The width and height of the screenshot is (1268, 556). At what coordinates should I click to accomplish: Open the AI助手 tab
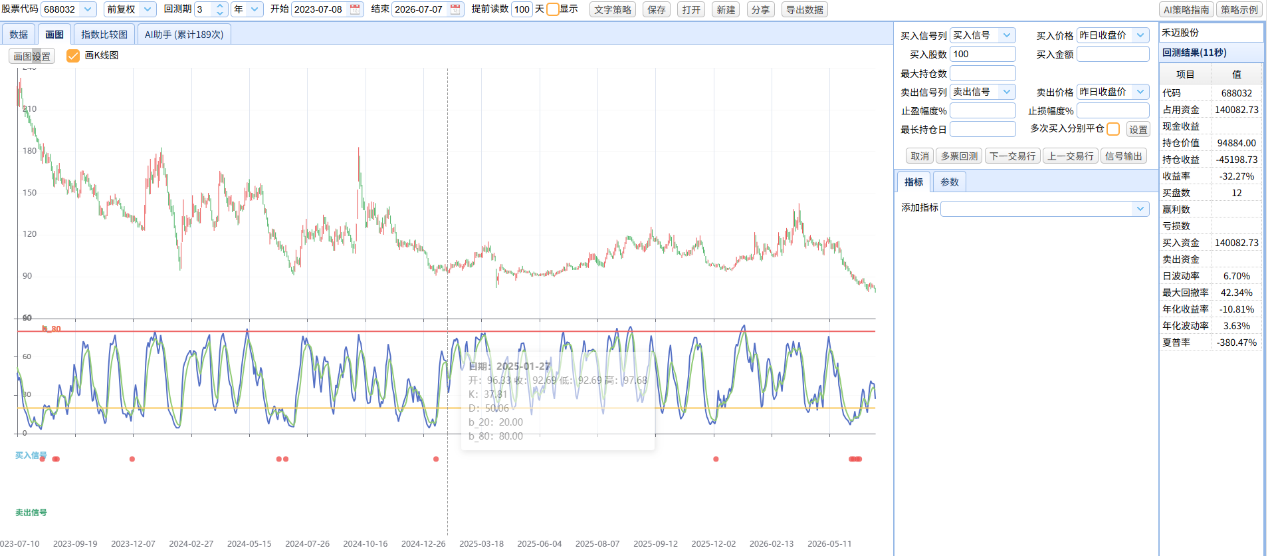[185, 34]
